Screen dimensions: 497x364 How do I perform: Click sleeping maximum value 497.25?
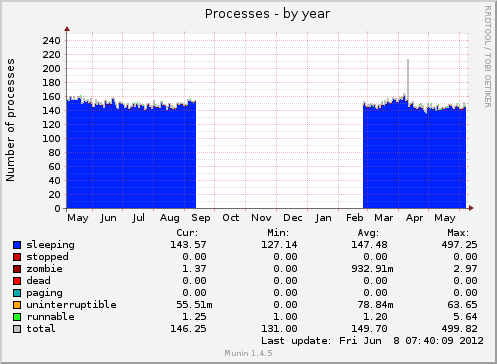point(459,245)
